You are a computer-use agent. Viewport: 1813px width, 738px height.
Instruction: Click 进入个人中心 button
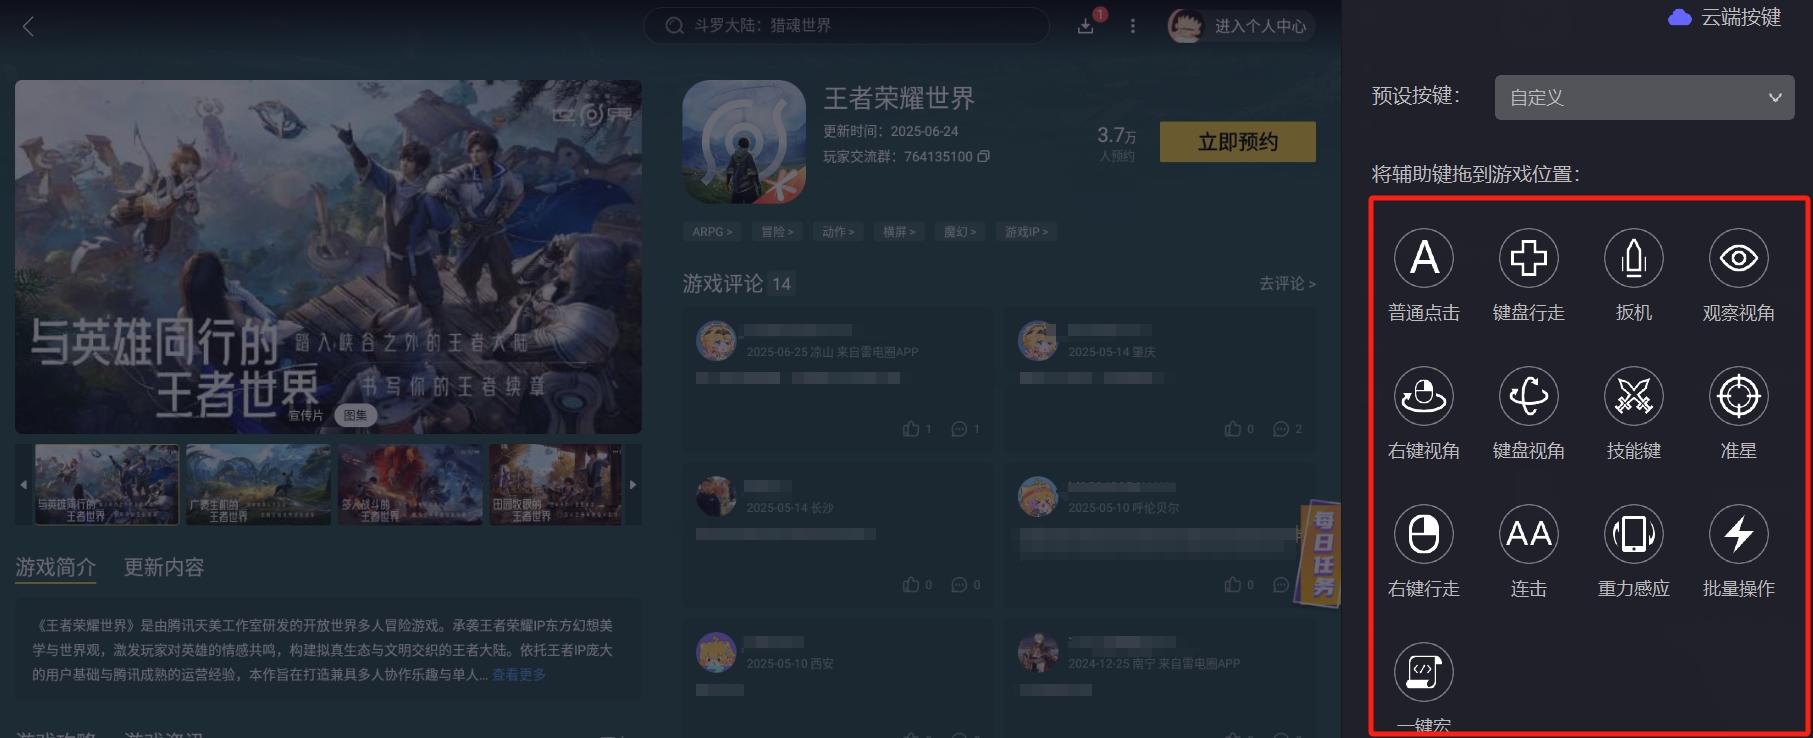[x=1260, y=26]
